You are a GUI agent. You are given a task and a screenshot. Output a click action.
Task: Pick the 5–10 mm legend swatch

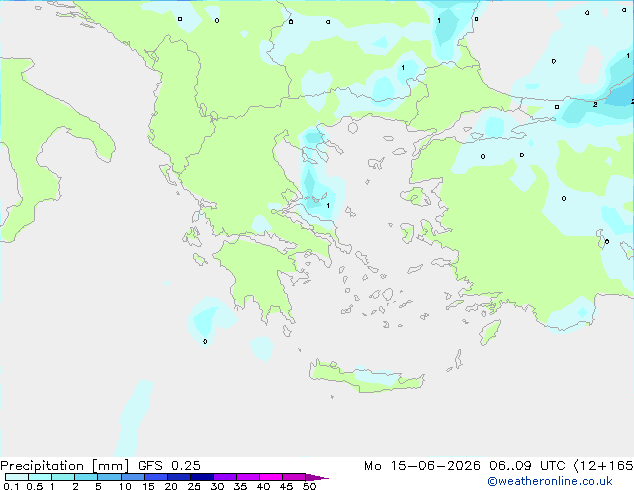109,477
